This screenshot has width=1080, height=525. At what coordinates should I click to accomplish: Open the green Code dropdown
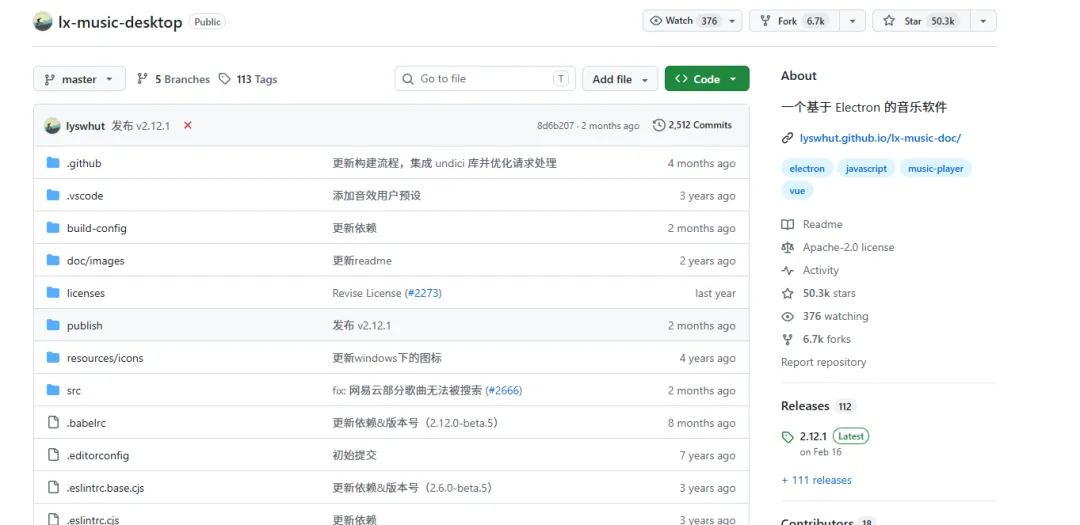[707, 79]
